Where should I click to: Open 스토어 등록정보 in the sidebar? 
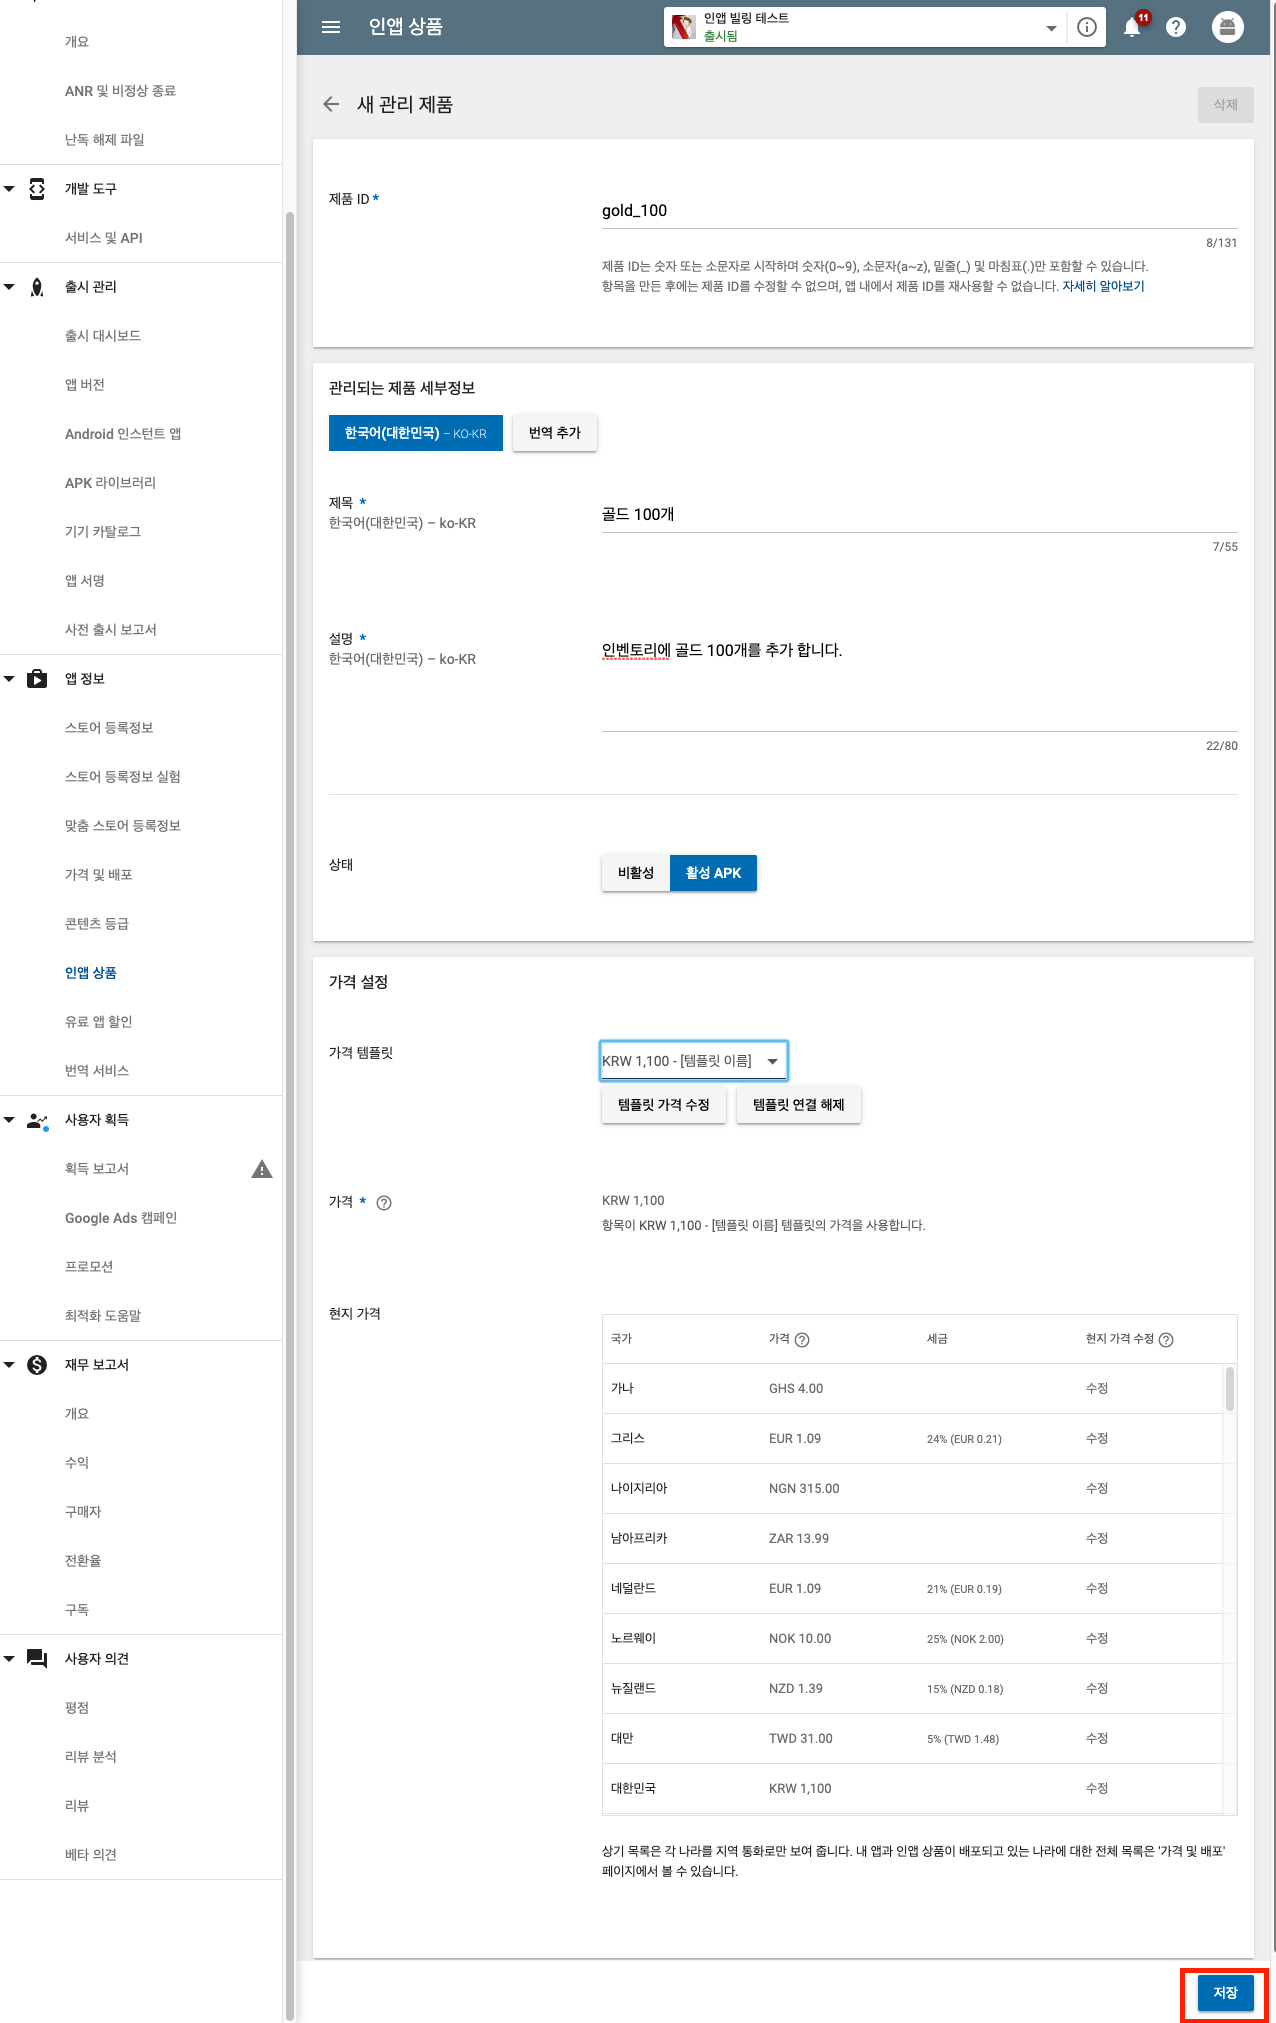click(109, 728)
